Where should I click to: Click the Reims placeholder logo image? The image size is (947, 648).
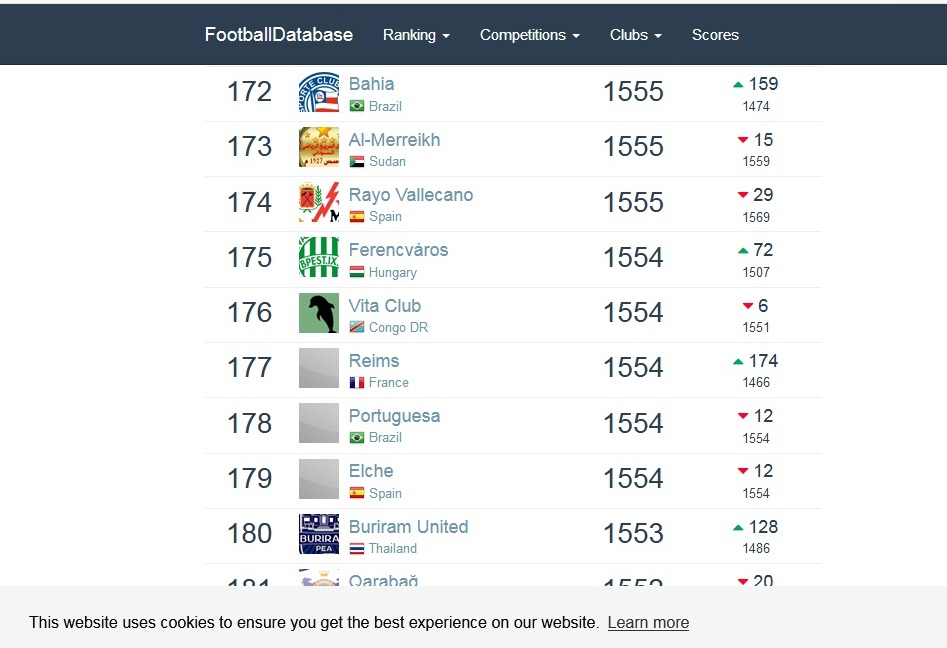point(319,368)
